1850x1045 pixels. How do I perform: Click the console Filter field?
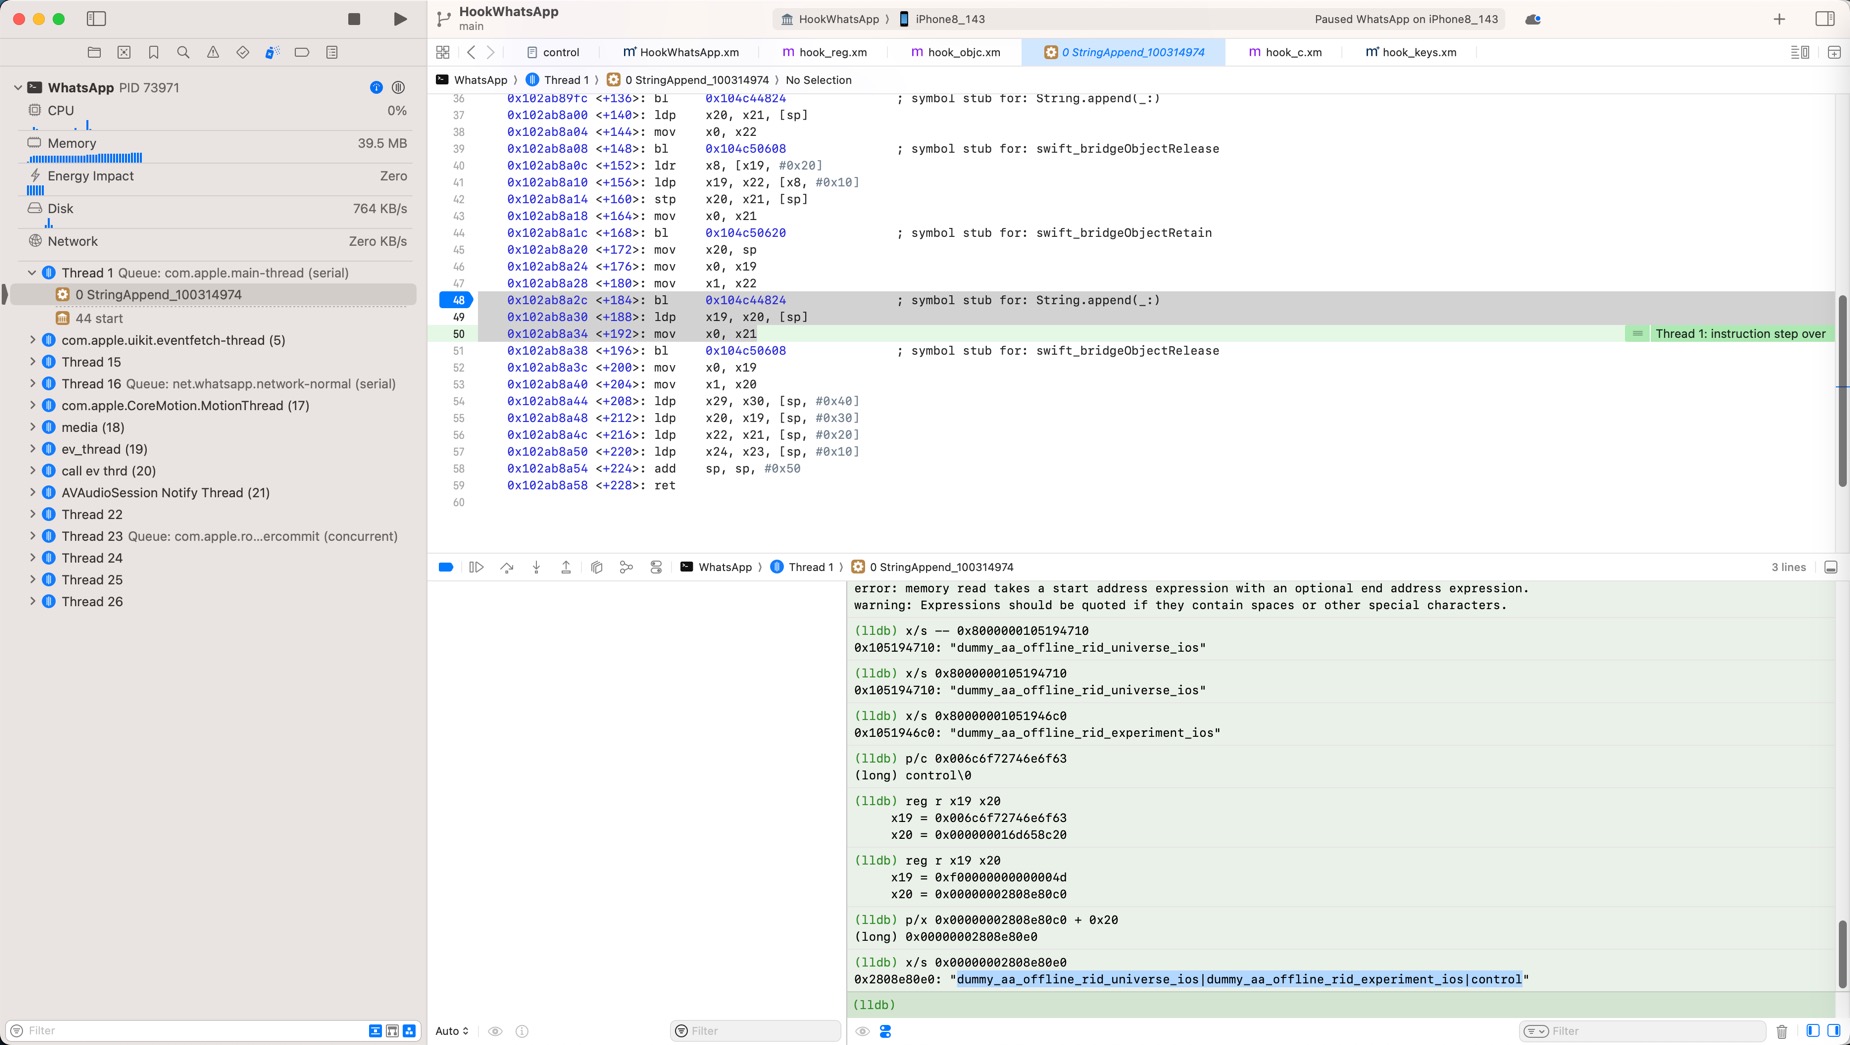coord(1642,1031)
